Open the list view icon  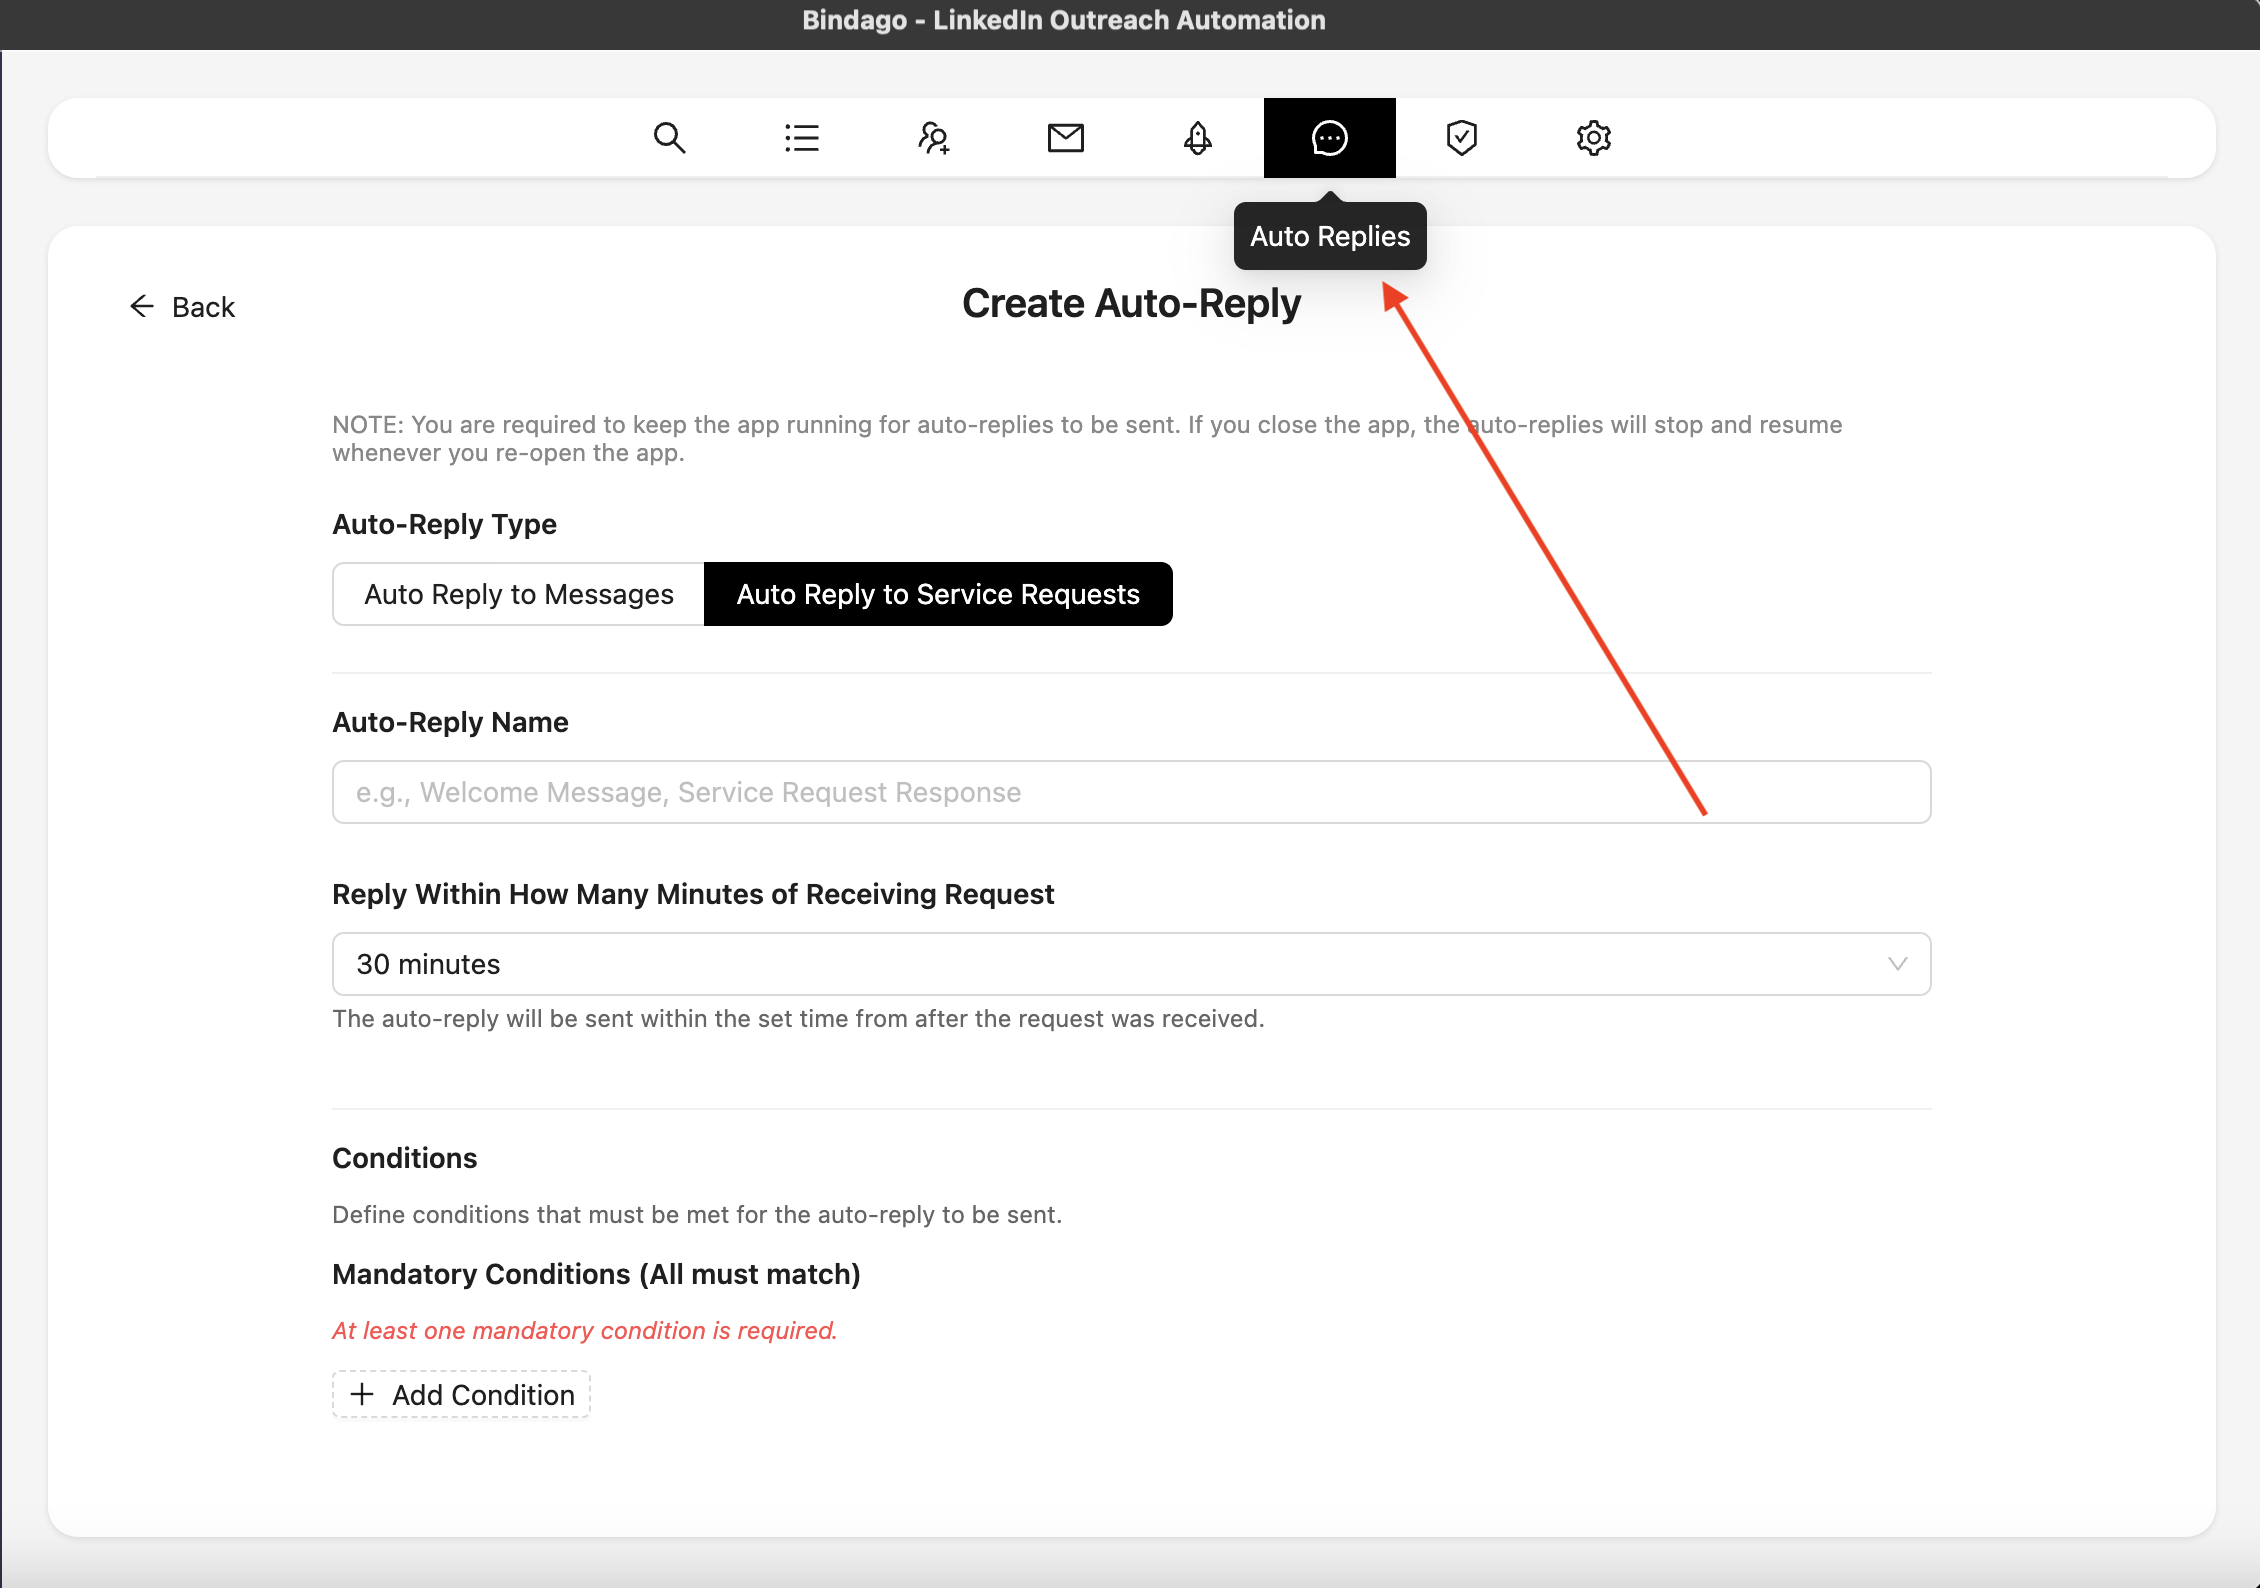[x=801, y=138]
